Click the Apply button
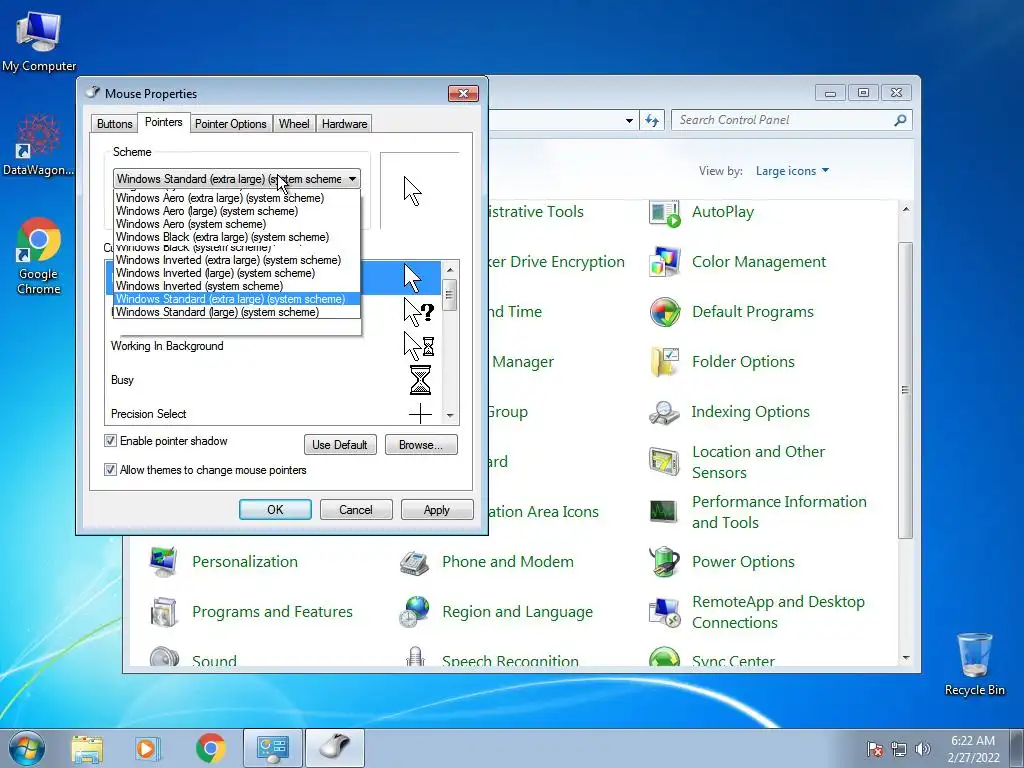Viewport: 1024px width, 768px height. [x=437, y=509]
